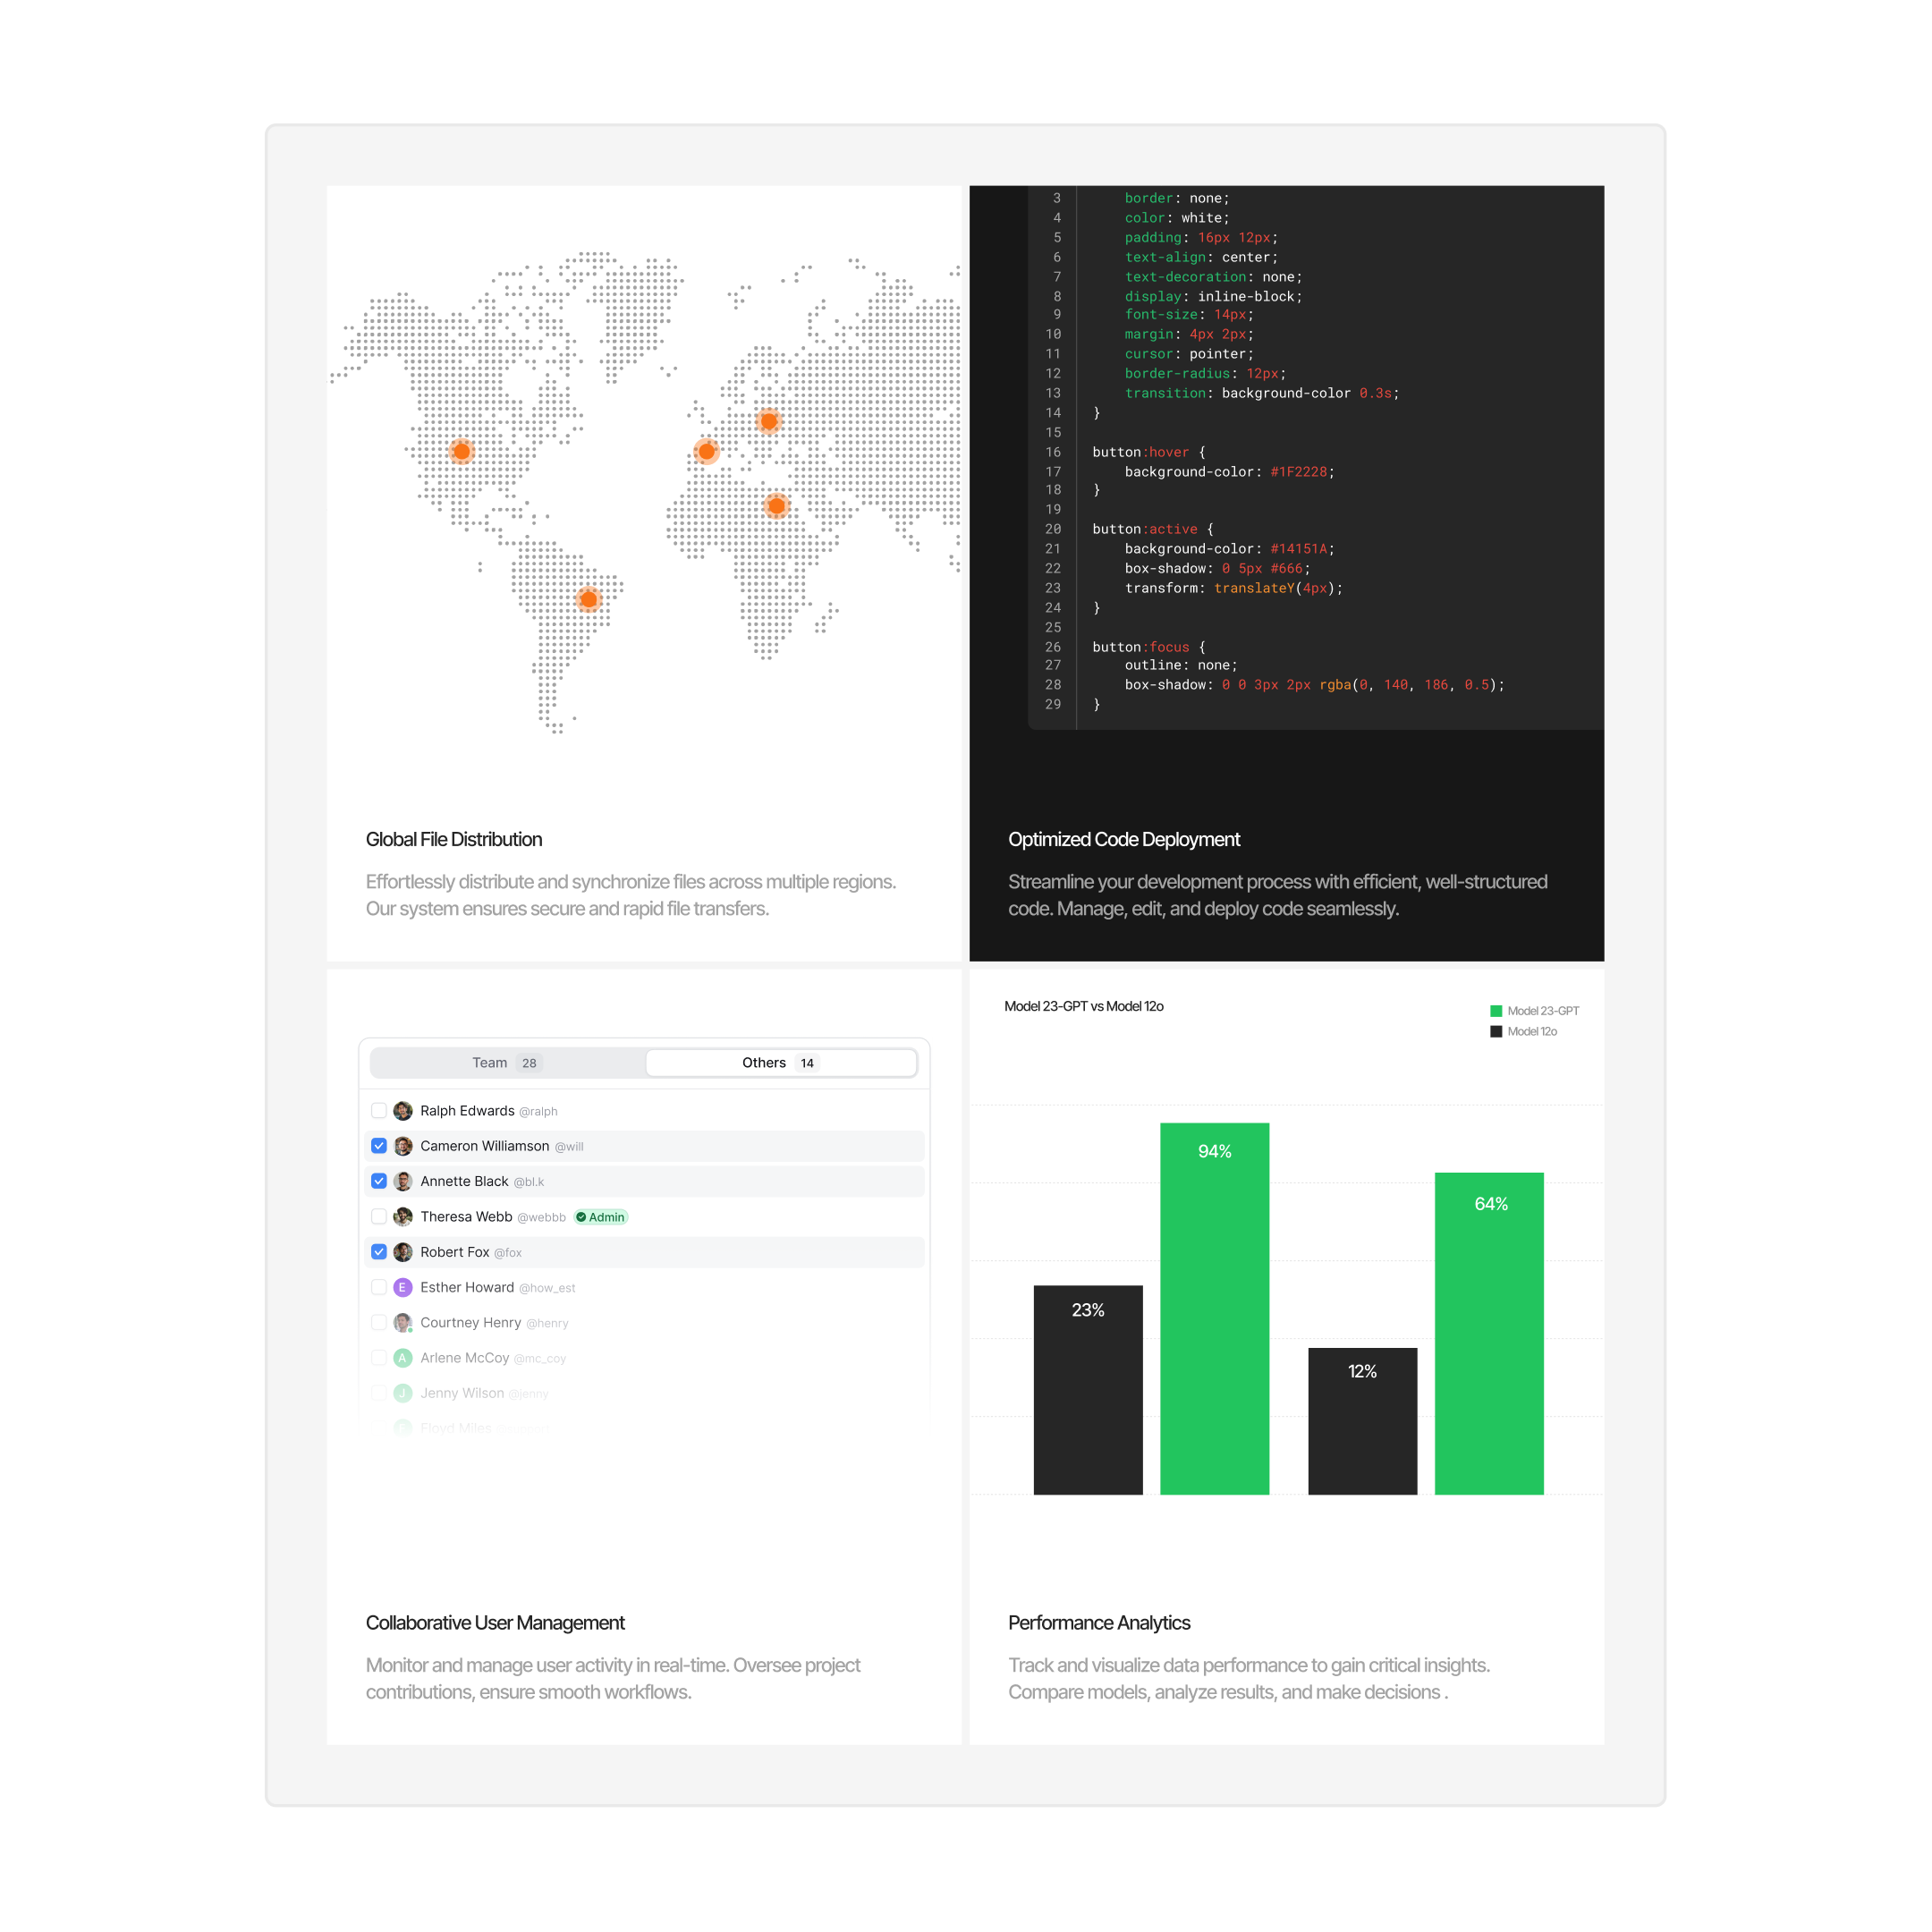1932x1932 pixels.
Task: Click Esther Howard's purple E avatar
Action: [403, 1287]
